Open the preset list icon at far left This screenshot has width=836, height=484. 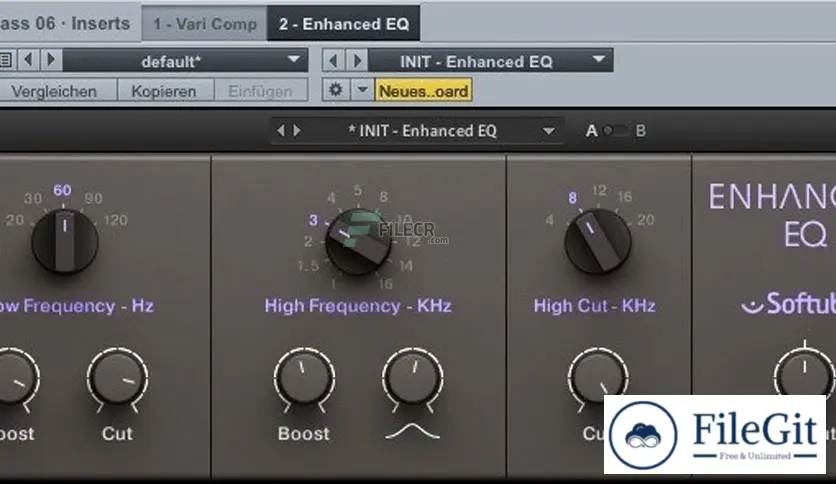click(6, 60)
